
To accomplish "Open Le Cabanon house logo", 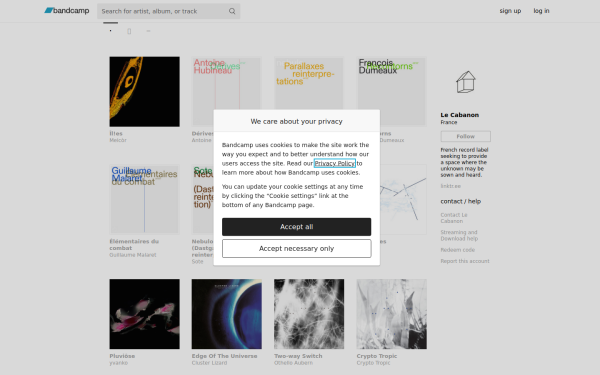I will 466,82.
